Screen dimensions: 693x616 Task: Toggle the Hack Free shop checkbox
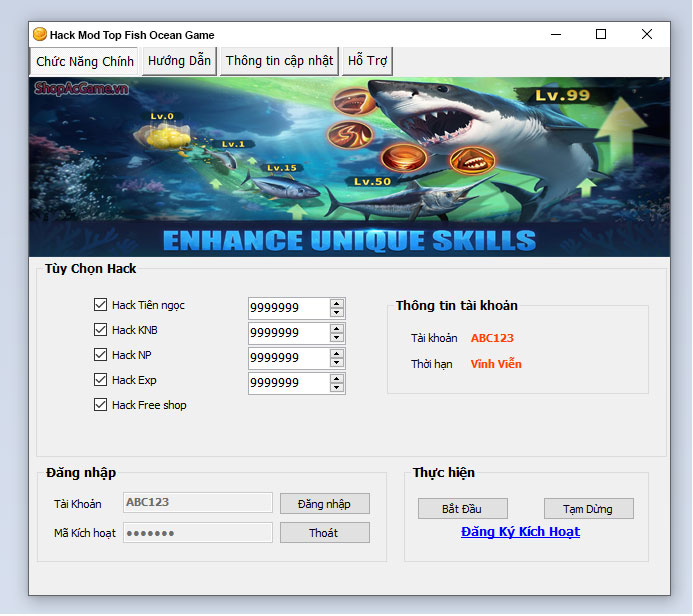click(100, 405)
